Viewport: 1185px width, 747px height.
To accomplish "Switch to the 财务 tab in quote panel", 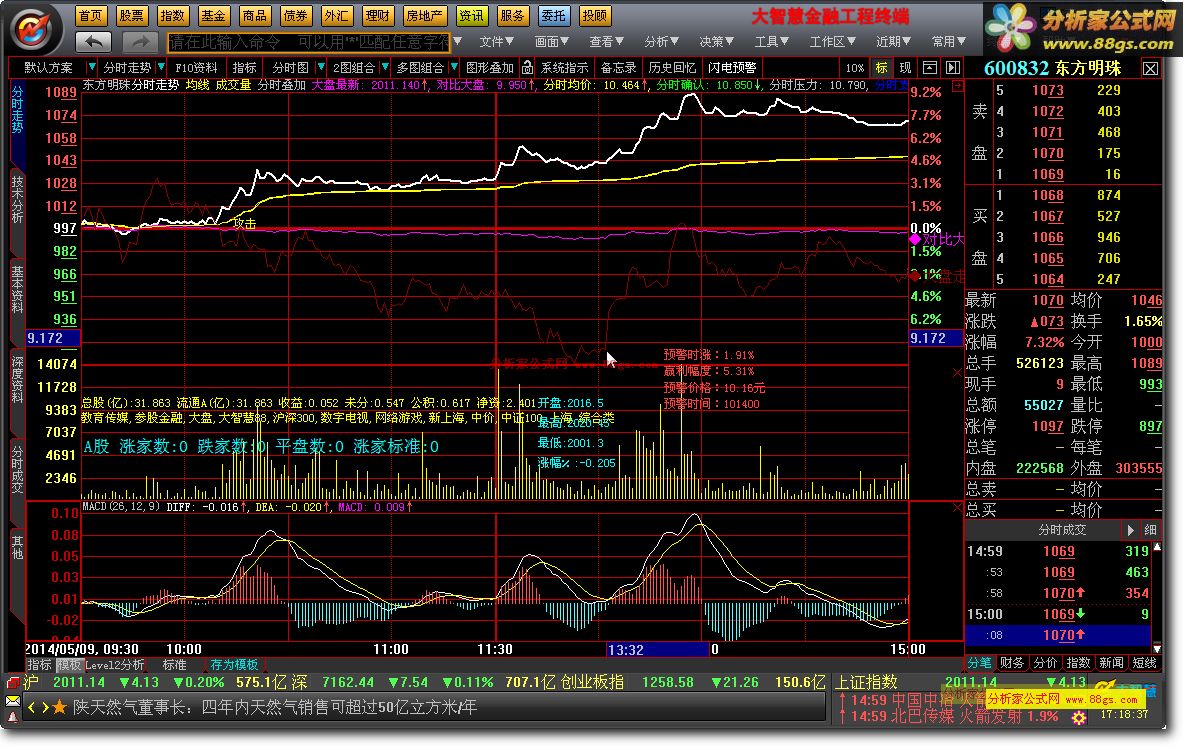I will click(1012, 663).
